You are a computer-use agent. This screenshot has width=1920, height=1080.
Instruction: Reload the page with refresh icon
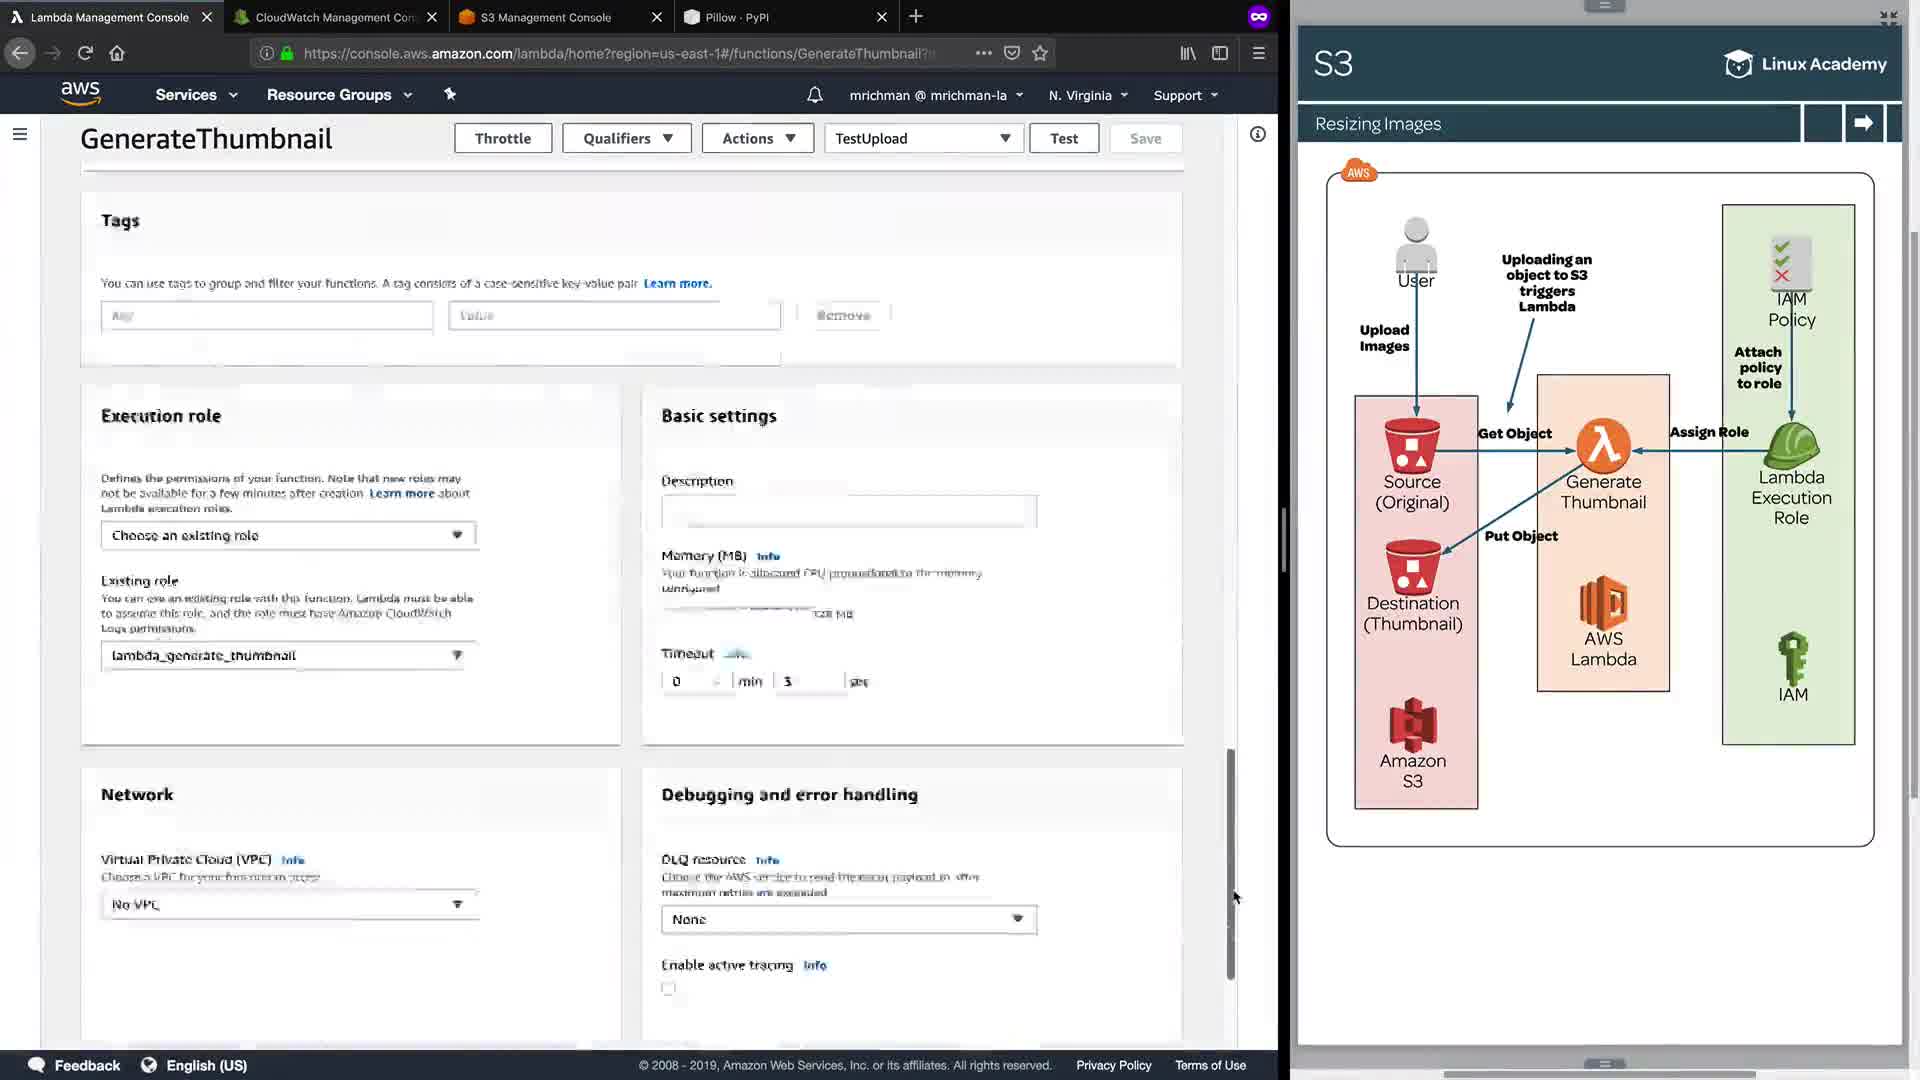pyautogui.click(x=85, y=53)
